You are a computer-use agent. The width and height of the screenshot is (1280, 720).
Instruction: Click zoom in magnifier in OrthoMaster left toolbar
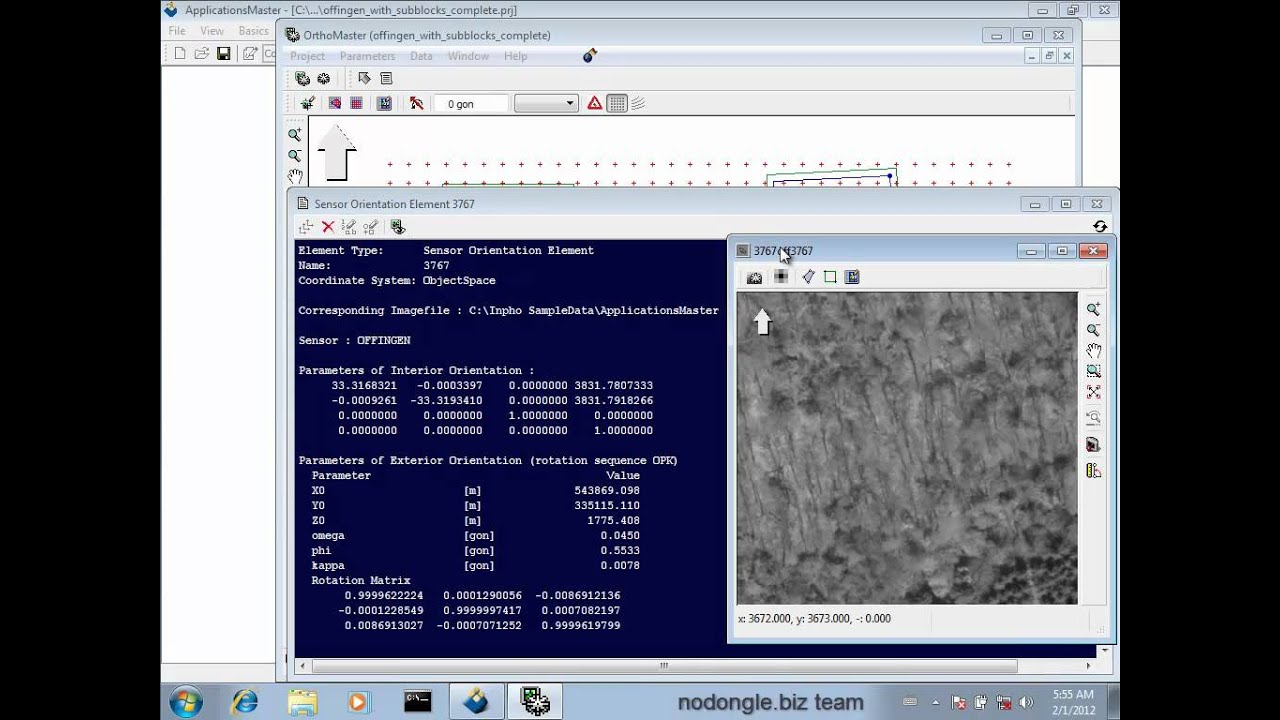pyautogui.click(x=294, y=135)
